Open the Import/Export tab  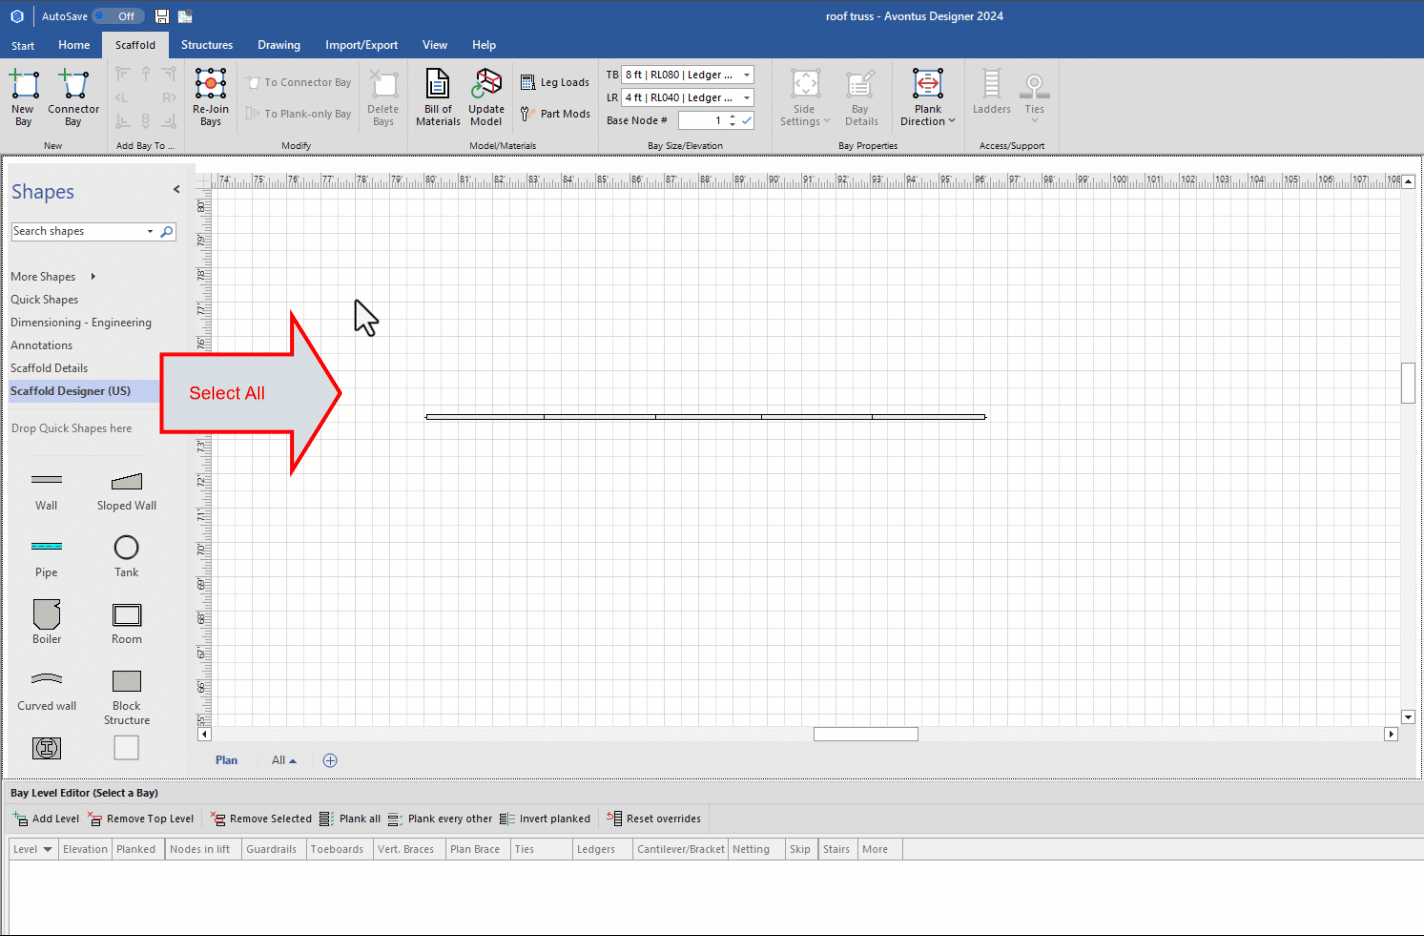361,45
